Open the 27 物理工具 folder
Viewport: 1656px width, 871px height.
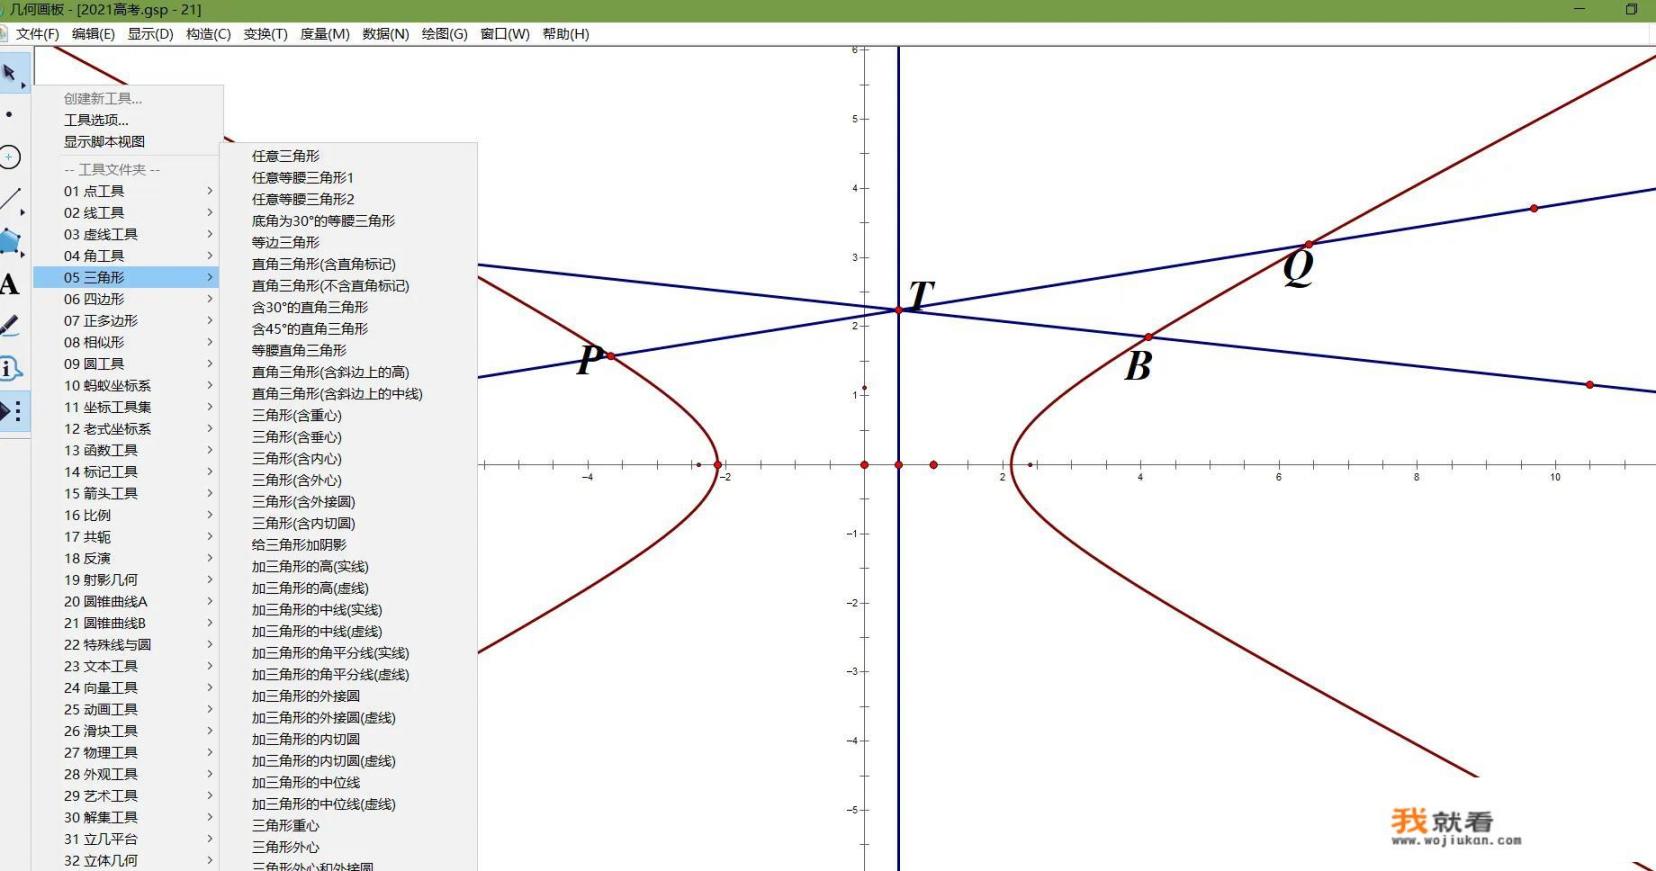pyautogui.click(x=127, y=752)
